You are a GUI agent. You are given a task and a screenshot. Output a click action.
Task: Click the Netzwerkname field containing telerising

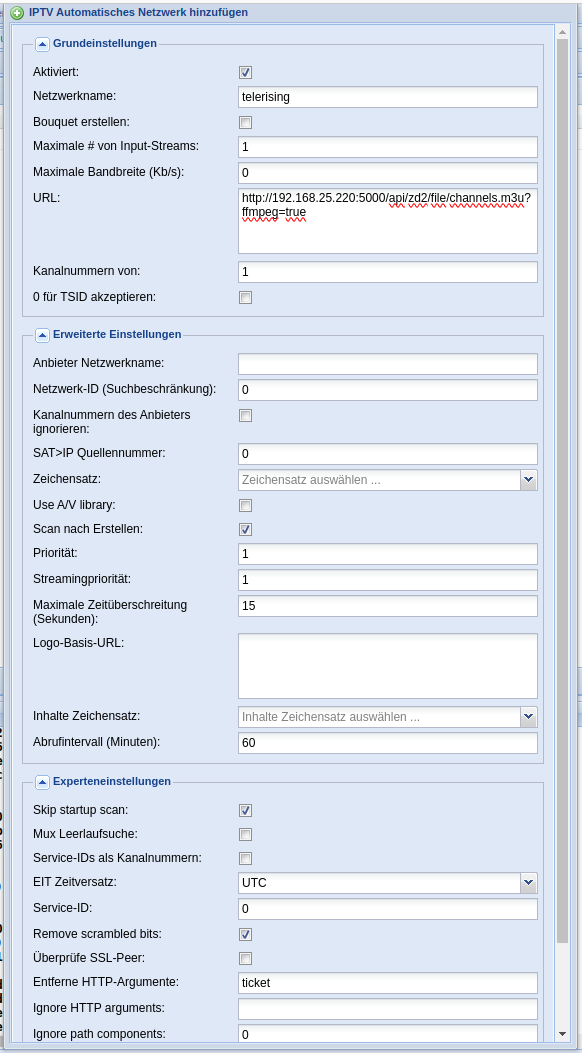point(388,97)
